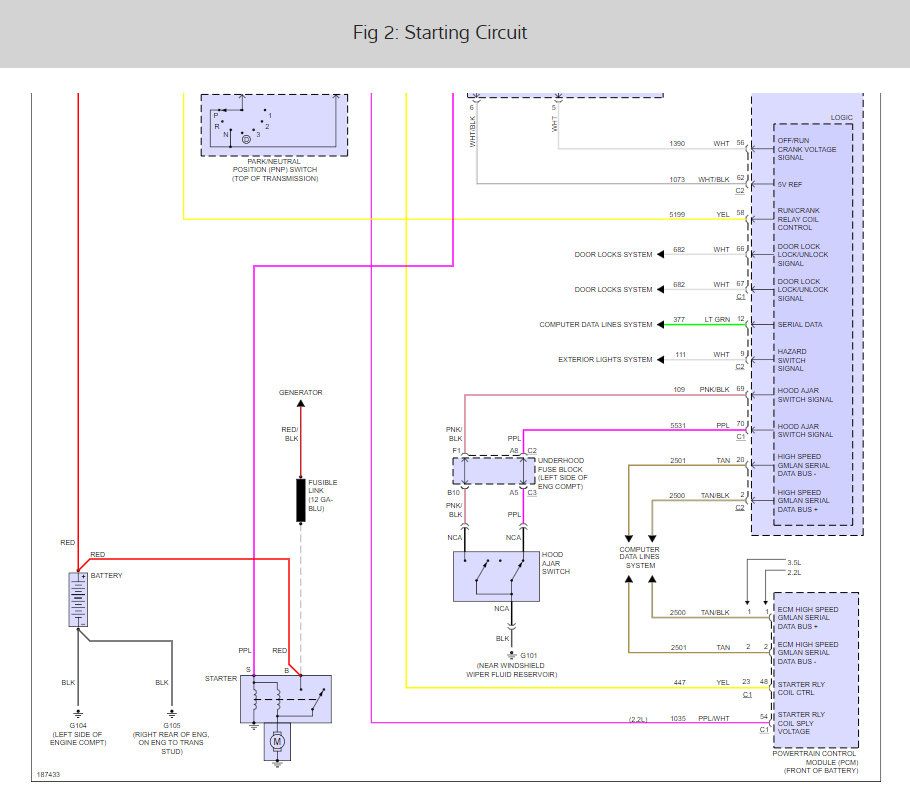
Task: Click the hood ajar switch box
Action: point(496,576)
